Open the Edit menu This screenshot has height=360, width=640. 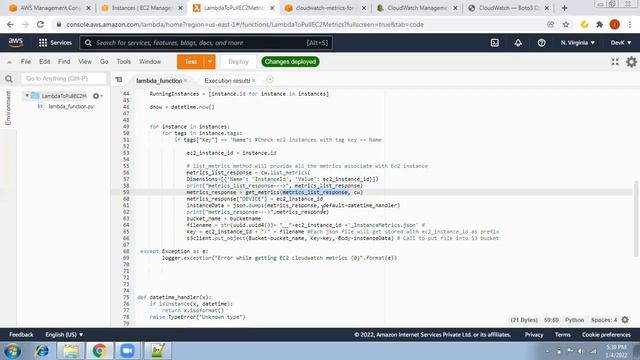44,62
